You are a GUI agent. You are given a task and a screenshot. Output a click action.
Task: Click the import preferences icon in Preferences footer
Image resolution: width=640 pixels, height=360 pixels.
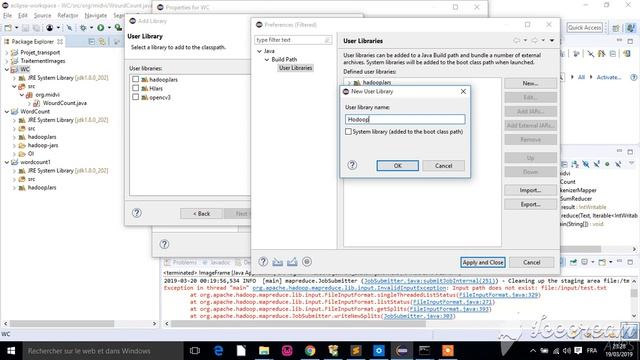click(278, 262)
